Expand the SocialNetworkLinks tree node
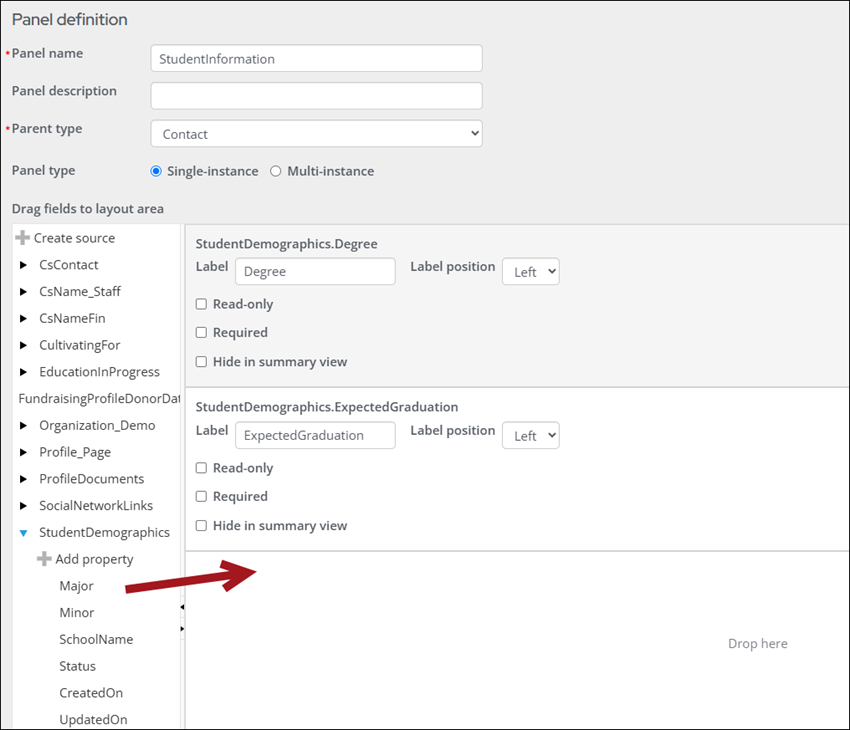The image size is (850, 730). 24,505
